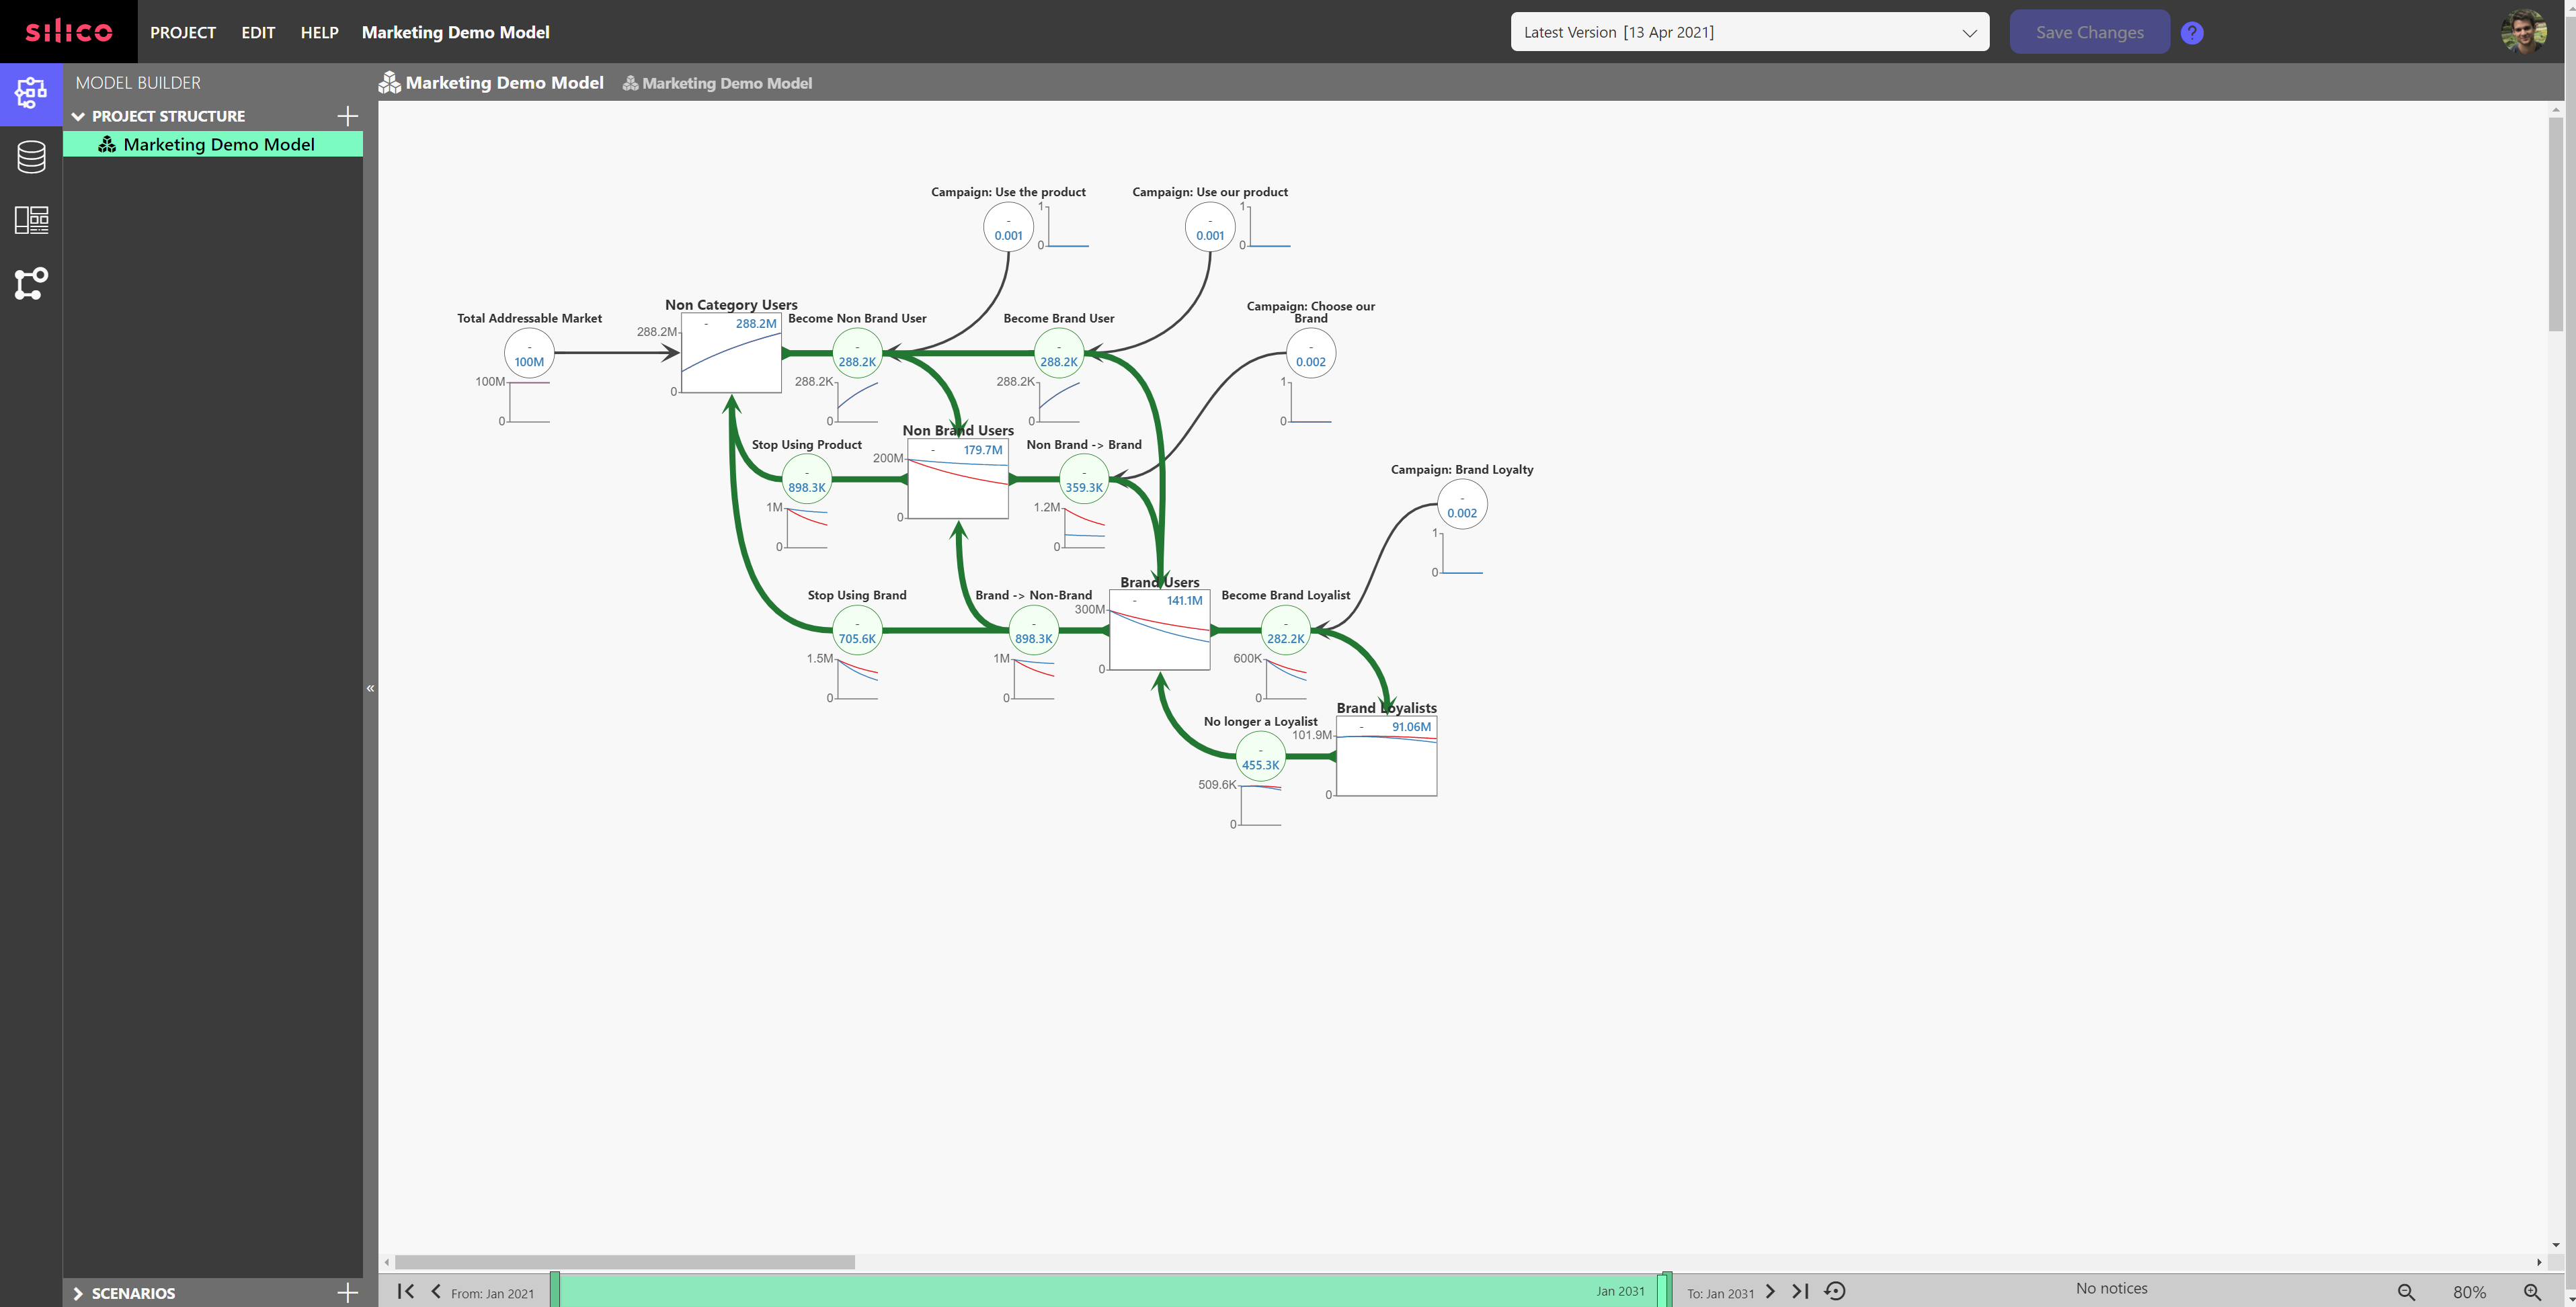Screen dimensions: 2576x1307
Task: Jump to timeline end with skip-forward control
Action: [1800, 1292]
